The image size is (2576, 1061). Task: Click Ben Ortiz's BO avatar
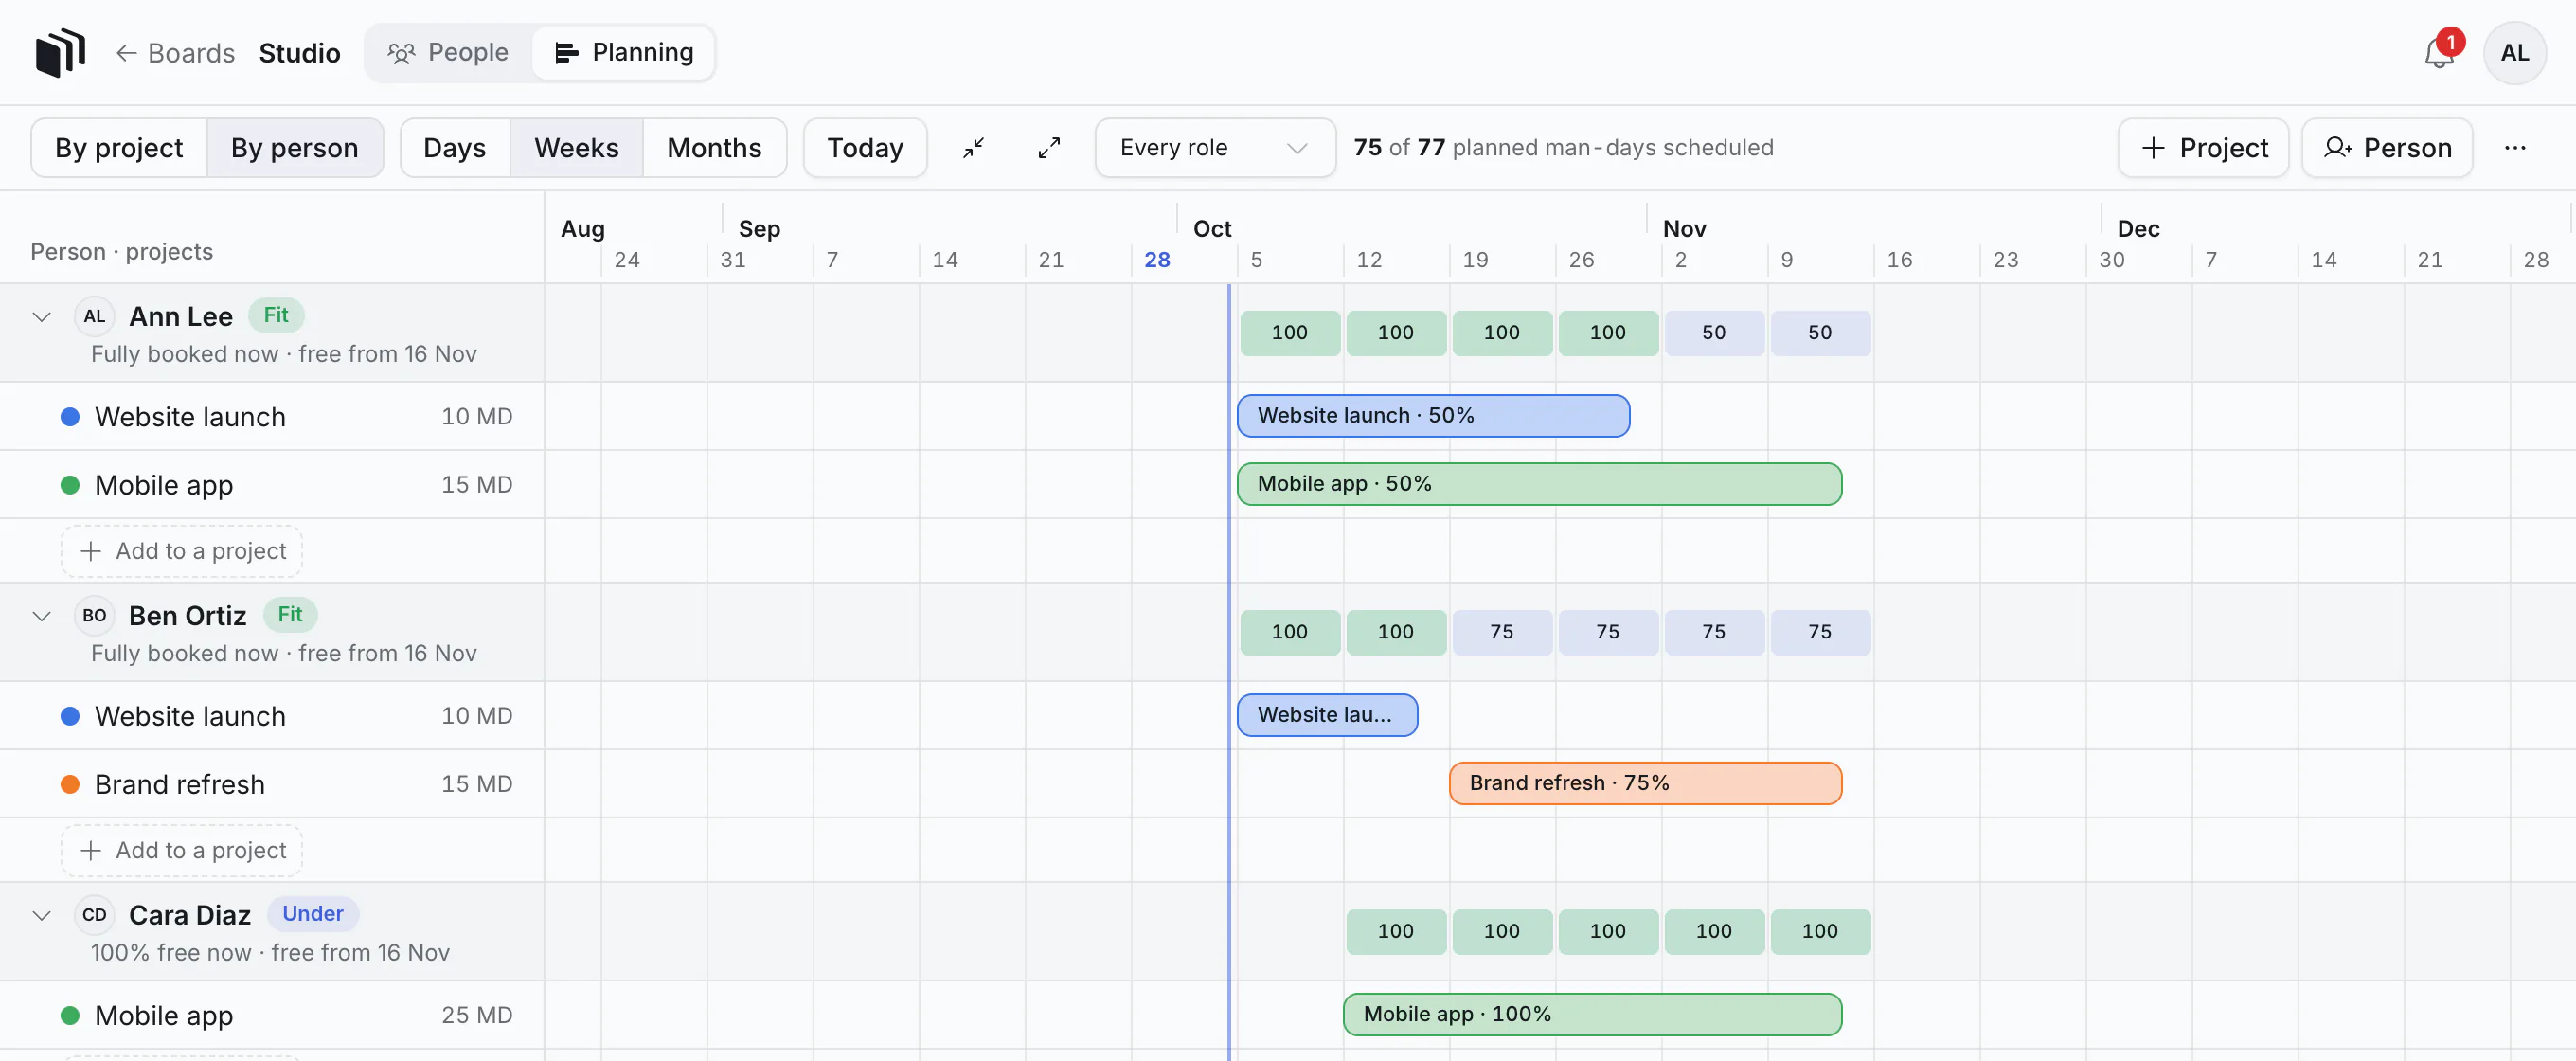pyautogui.click(x=94, y=616)
